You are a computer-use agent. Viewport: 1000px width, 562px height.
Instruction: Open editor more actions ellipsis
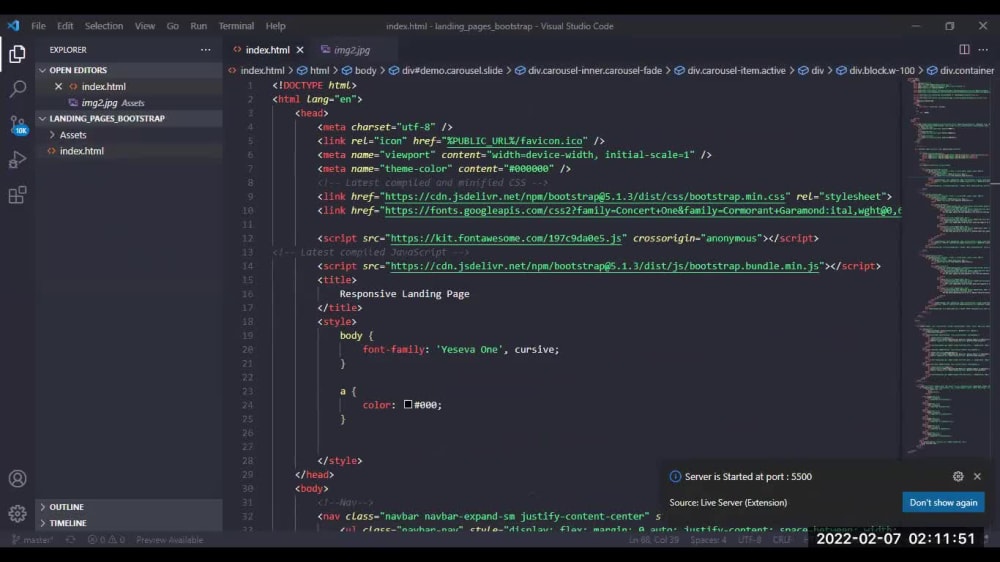coord(983,50)
